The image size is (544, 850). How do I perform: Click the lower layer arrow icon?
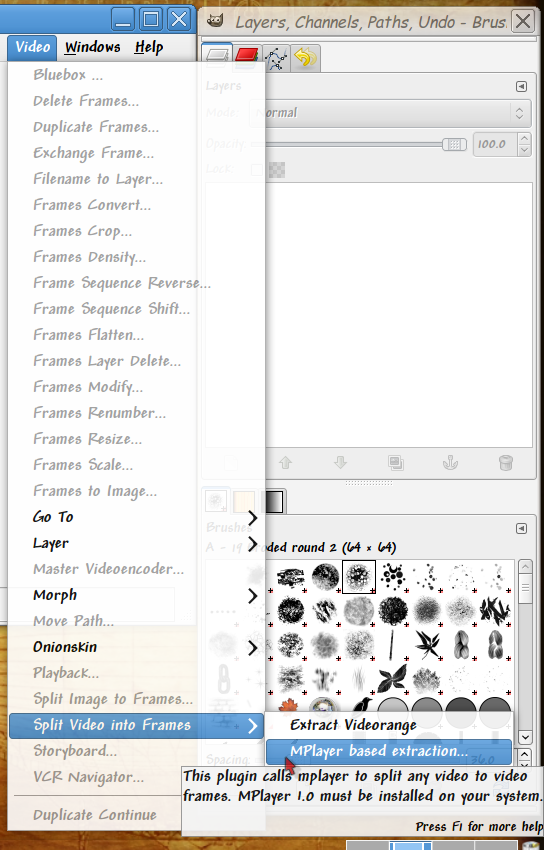[340, 462]
